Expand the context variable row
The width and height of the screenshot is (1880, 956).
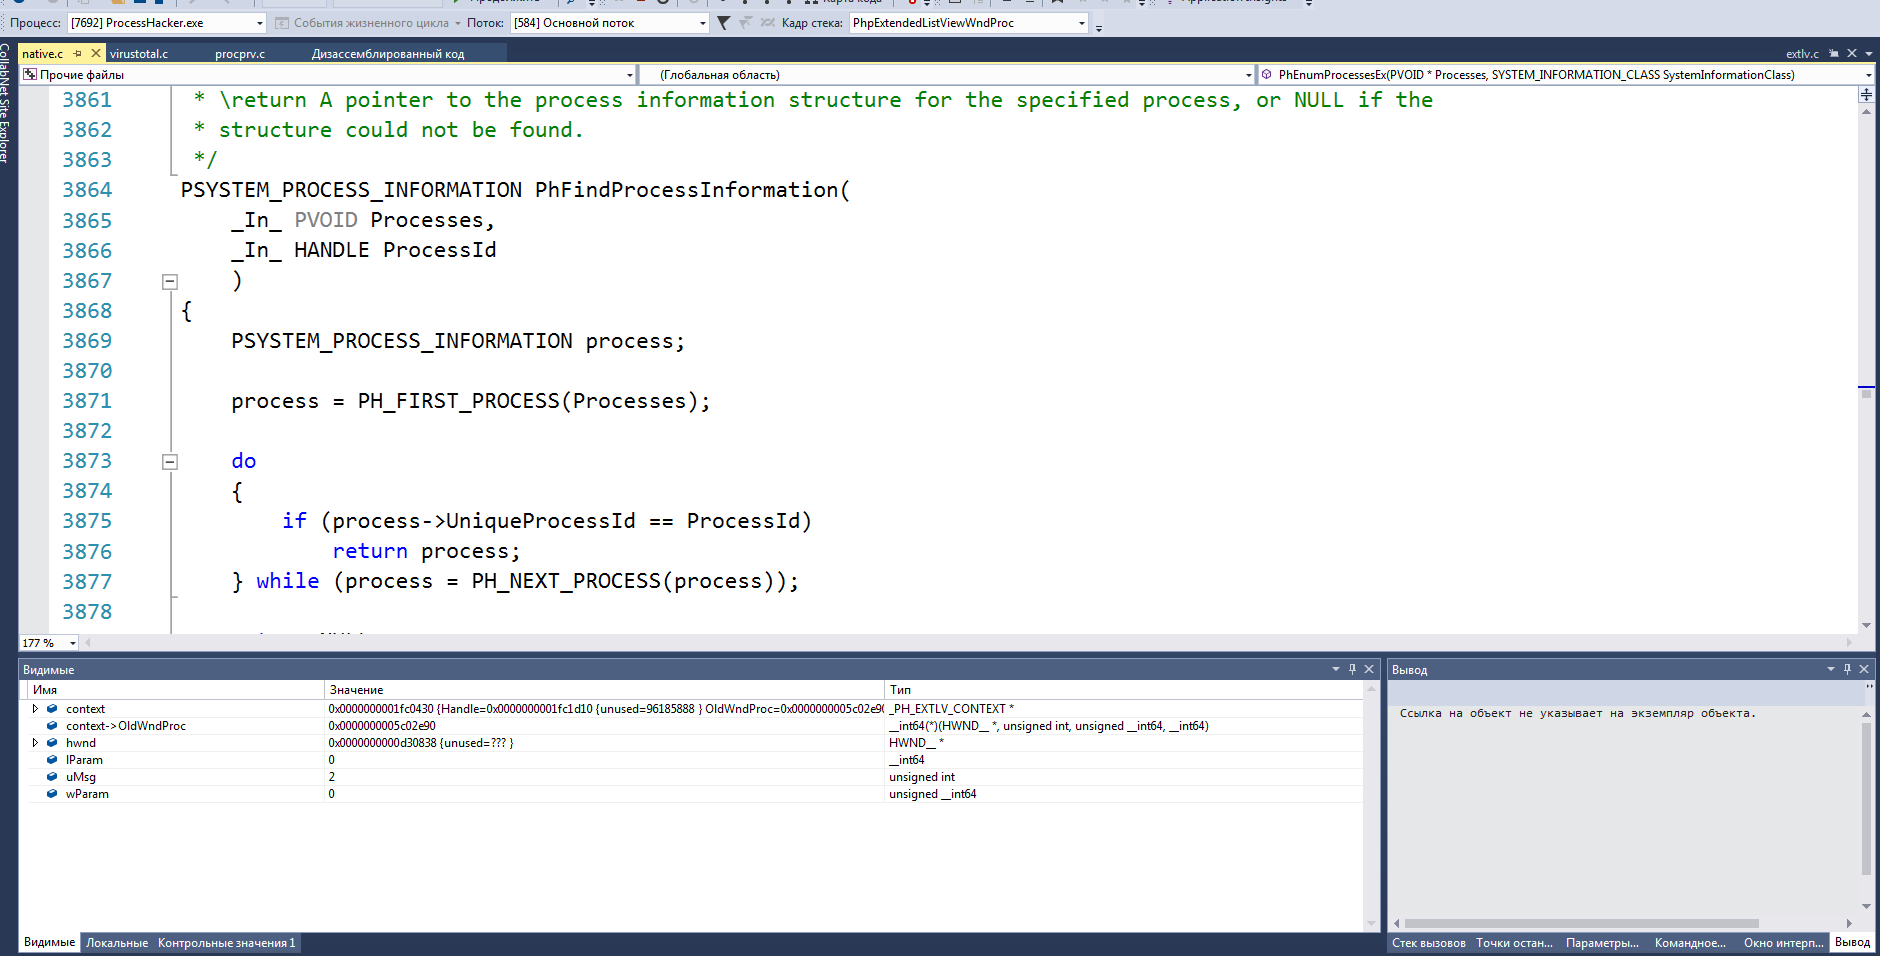coord(35,709)
